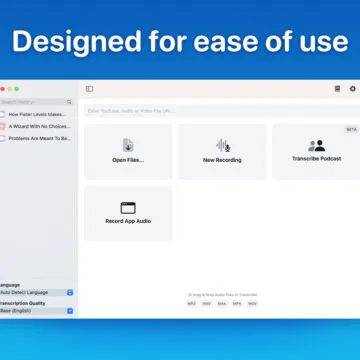Click the BETA badge on Transcribe Podcast

point(351,129)
